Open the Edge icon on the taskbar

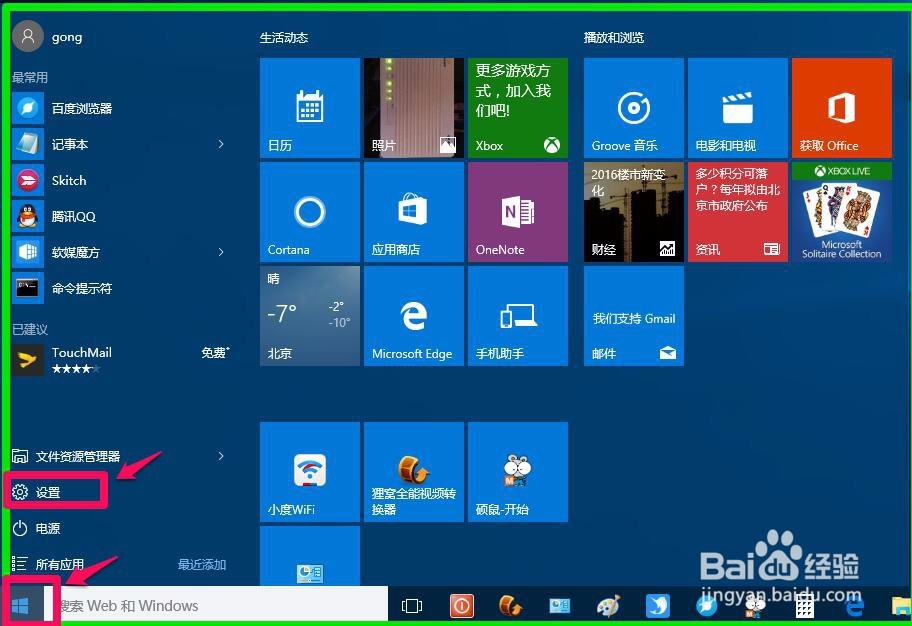coord(854,607)
